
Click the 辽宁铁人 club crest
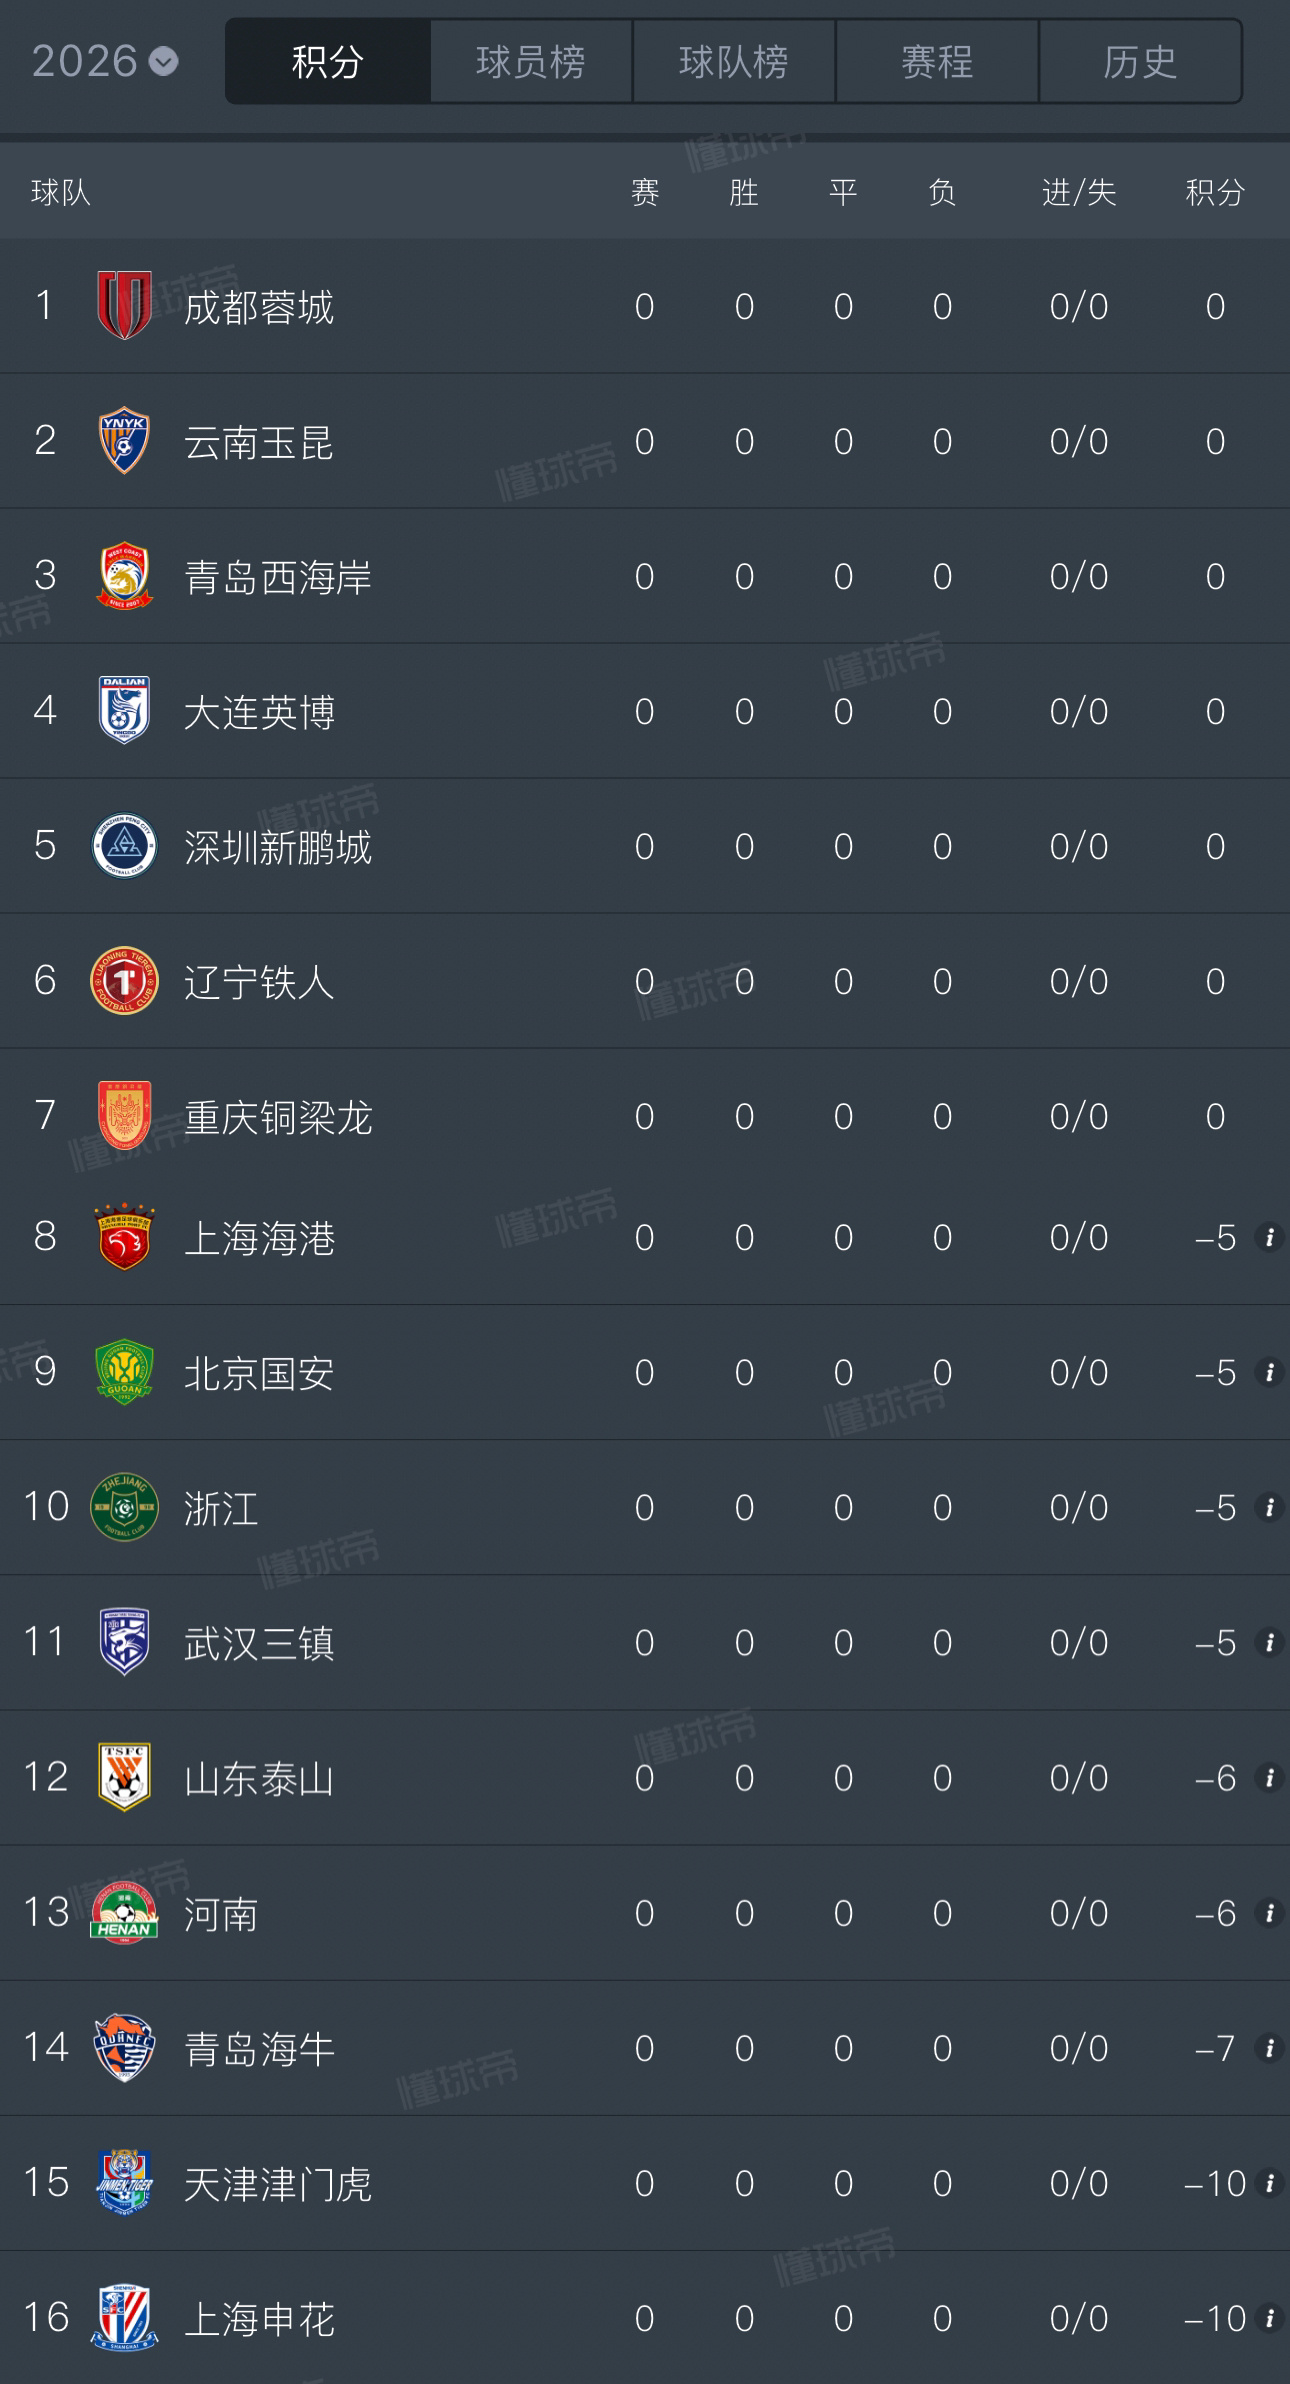tap(124, 981)
